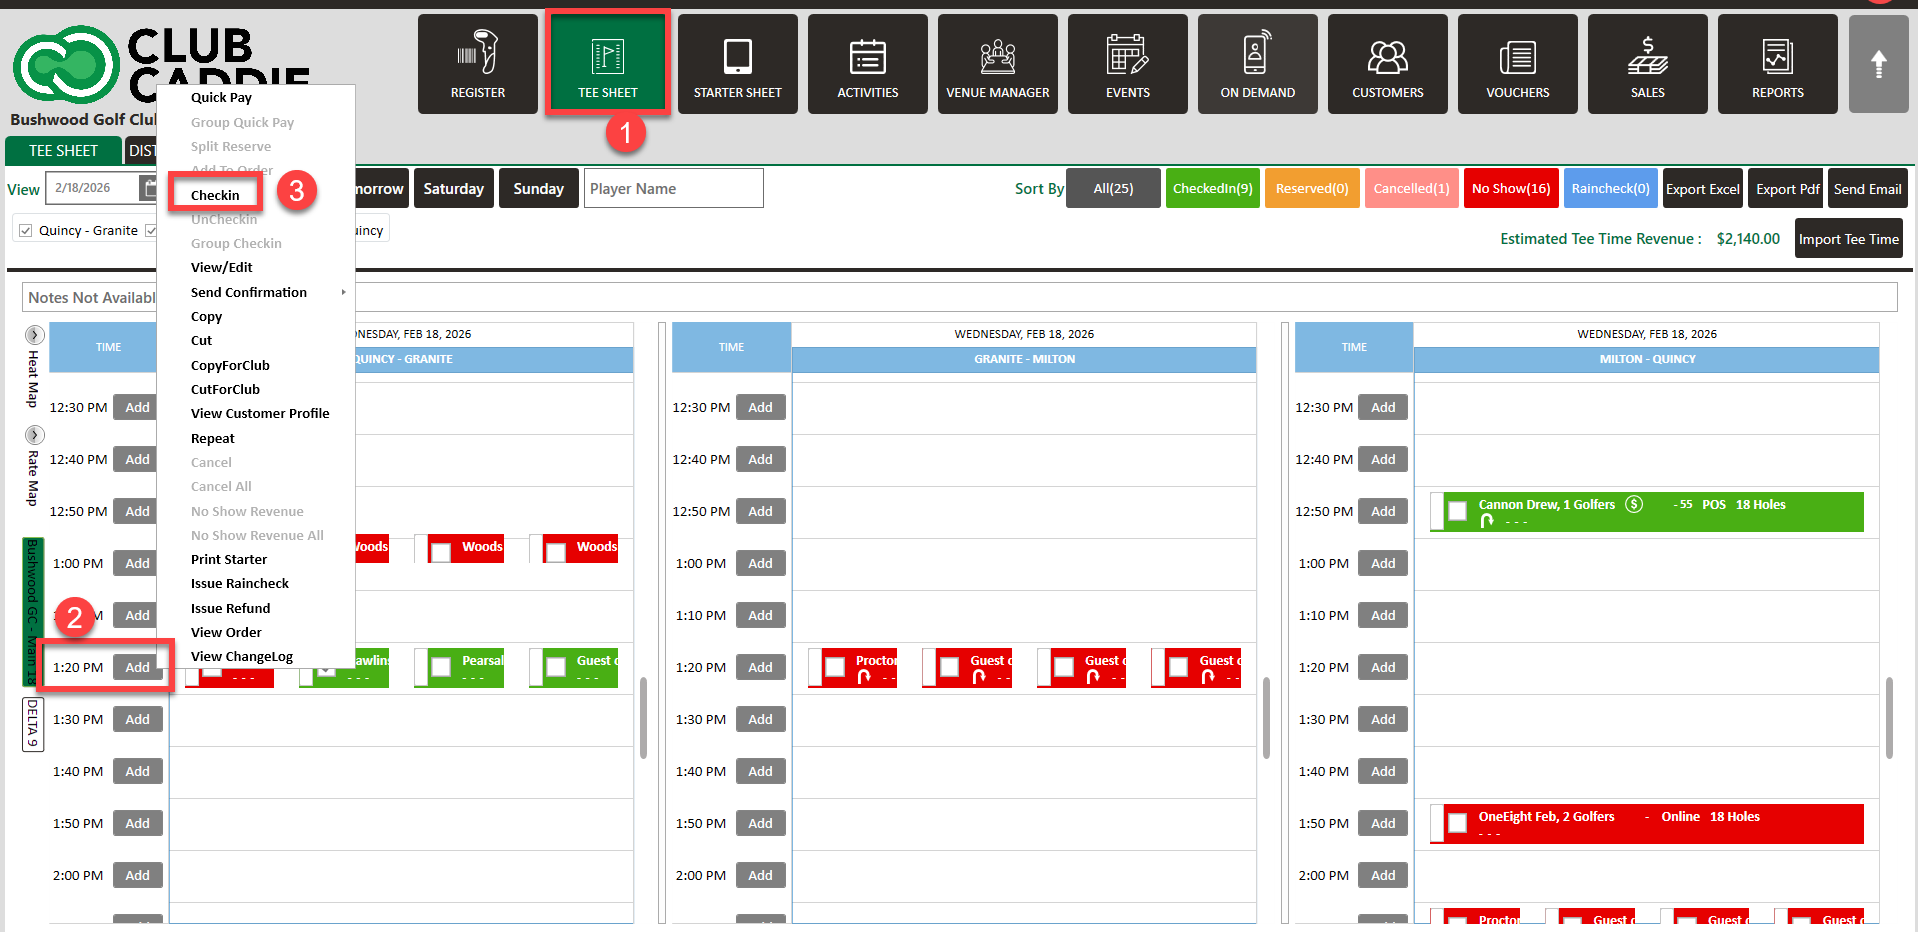Screen dimensions: 1918x932
Task: Open the Activities module
Action: (x=867, y=64)
